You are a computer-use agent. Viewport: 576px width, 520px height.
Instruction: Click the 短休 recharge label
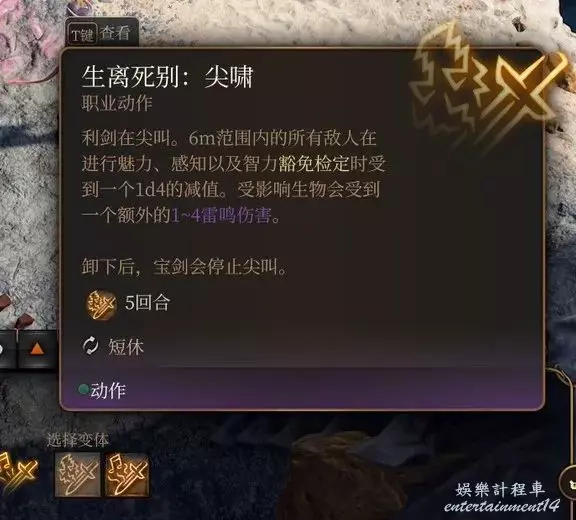point(126,346)
